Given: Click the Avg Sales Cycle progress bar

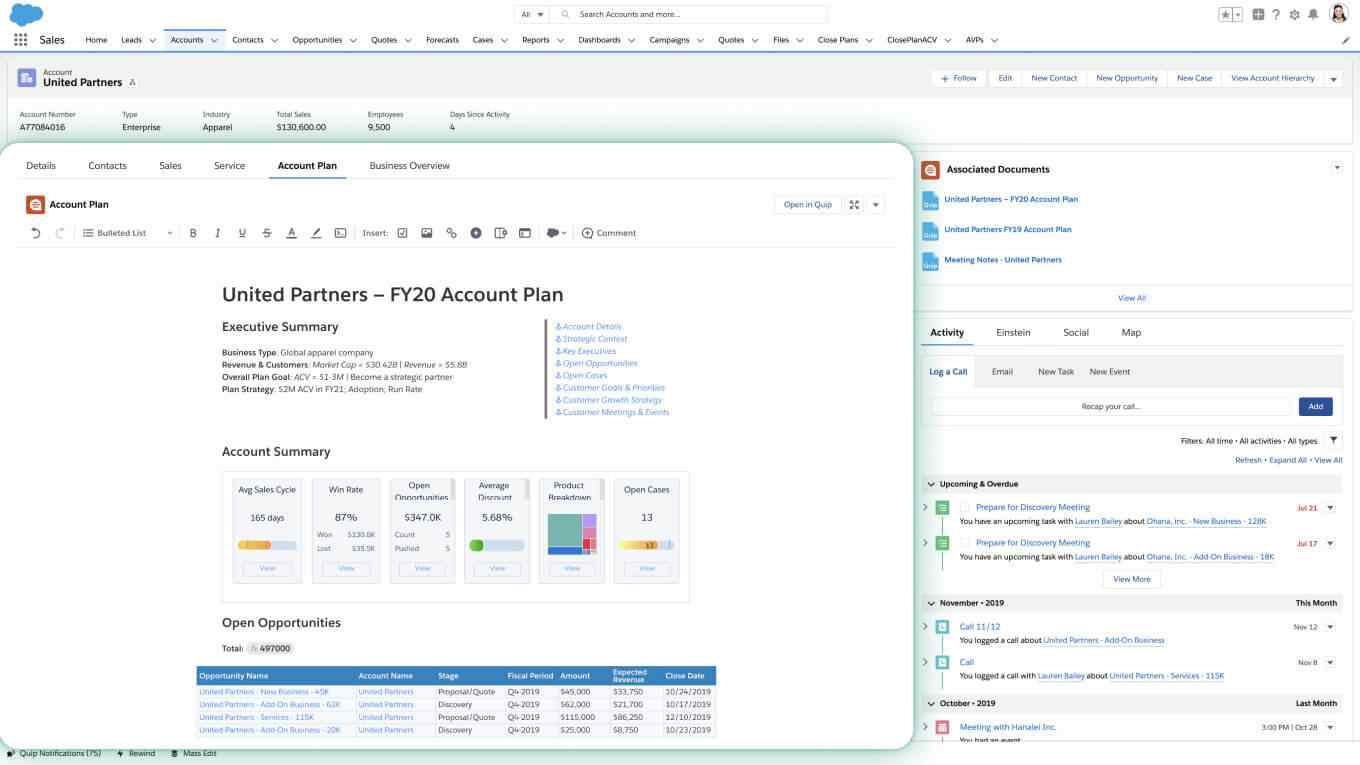Looking at the screenshot, I should (267, 545).
